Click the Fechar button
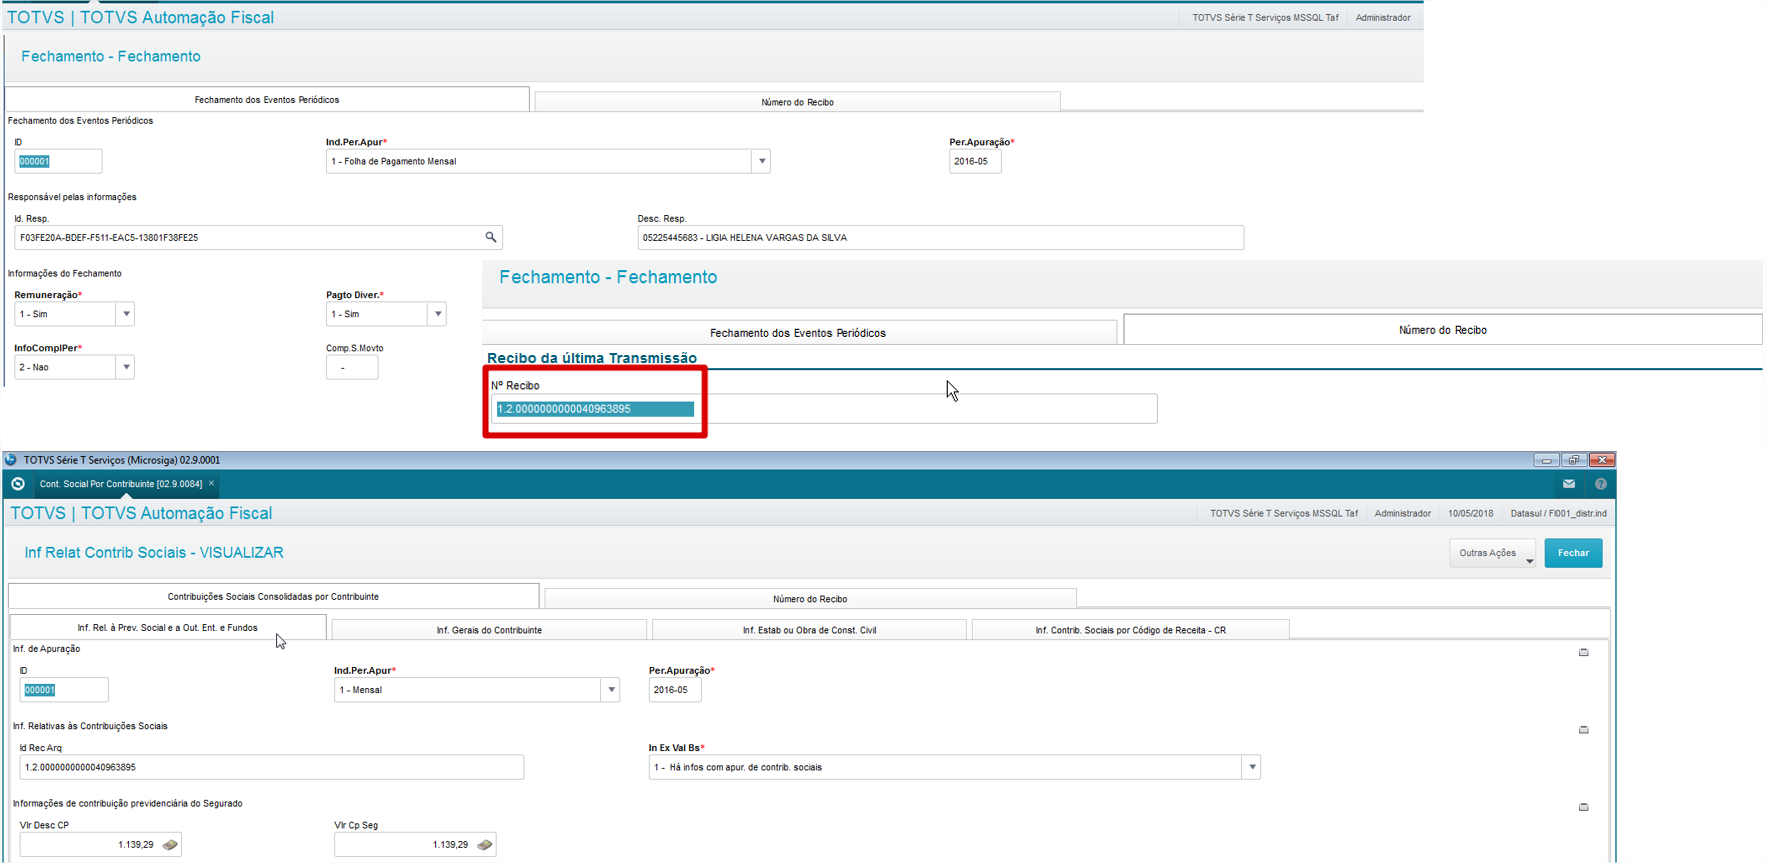This screenshot has height=863, width=1766. [x=1573, y=553]
